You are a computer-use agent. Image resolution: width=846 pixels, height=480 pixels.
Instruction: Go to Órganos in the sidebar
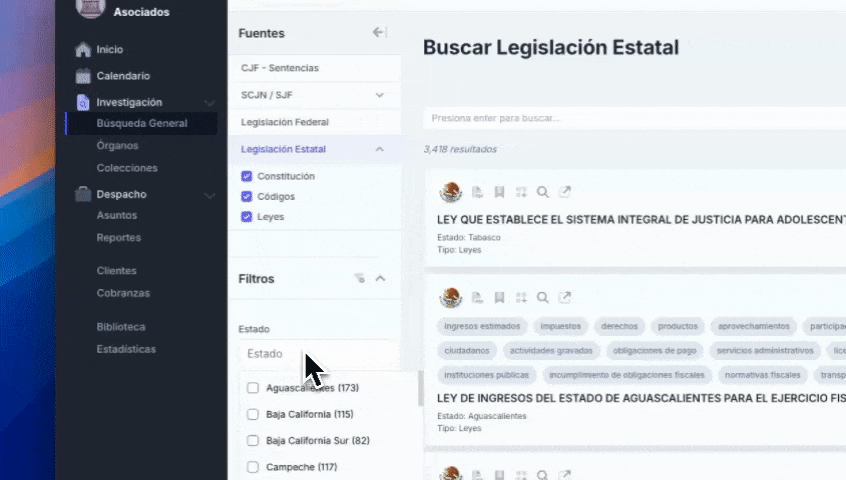pos(118,146)
